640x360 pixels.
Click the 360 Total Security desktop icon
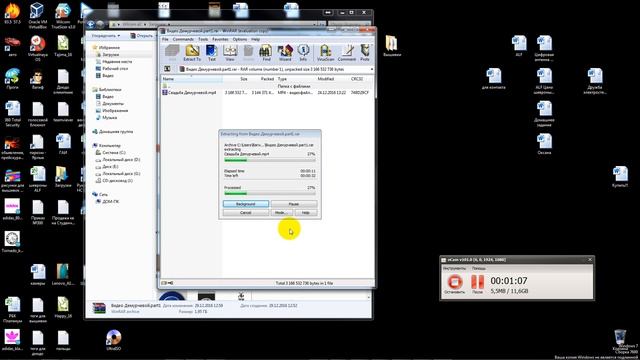13,114
